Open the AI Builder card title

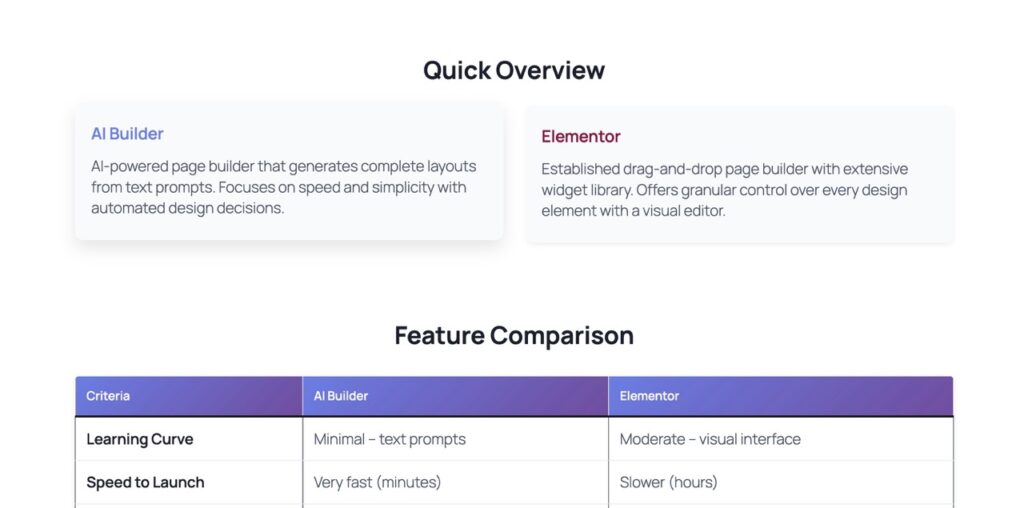(127, 134)
